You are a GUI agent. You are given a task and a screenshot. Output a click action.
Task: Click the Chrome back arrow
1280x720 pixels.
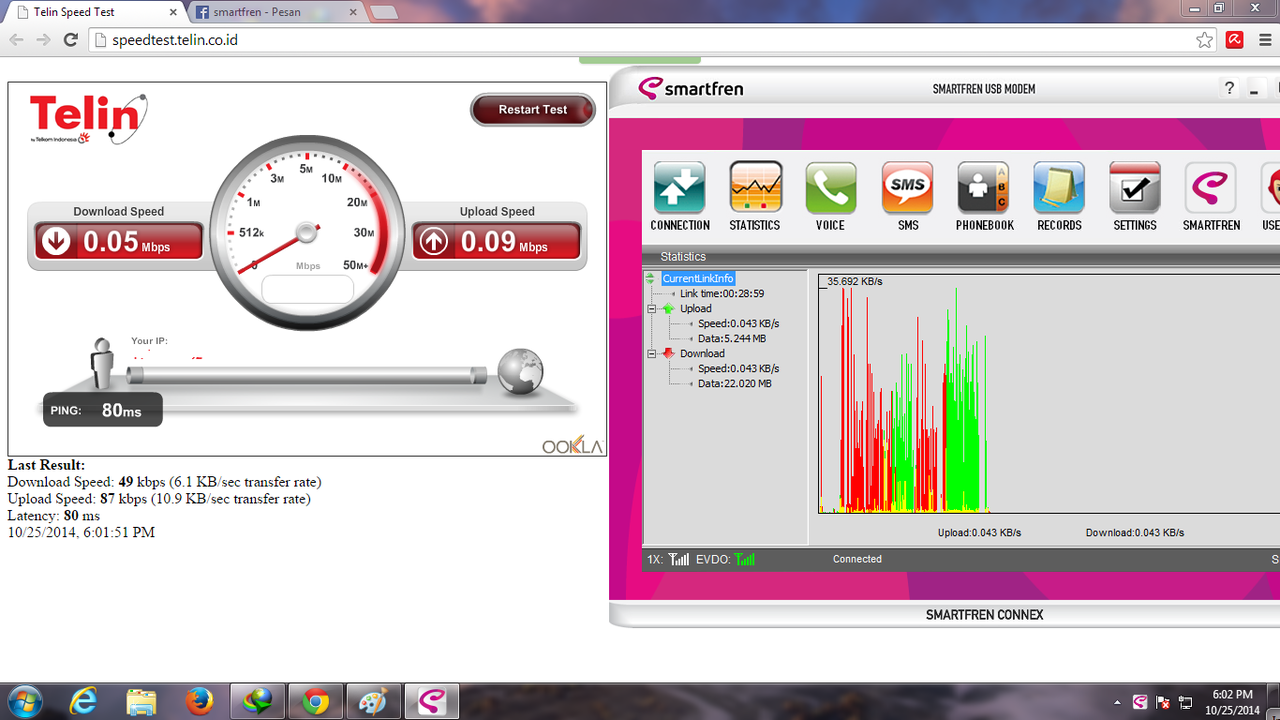(x=17, y=40)
